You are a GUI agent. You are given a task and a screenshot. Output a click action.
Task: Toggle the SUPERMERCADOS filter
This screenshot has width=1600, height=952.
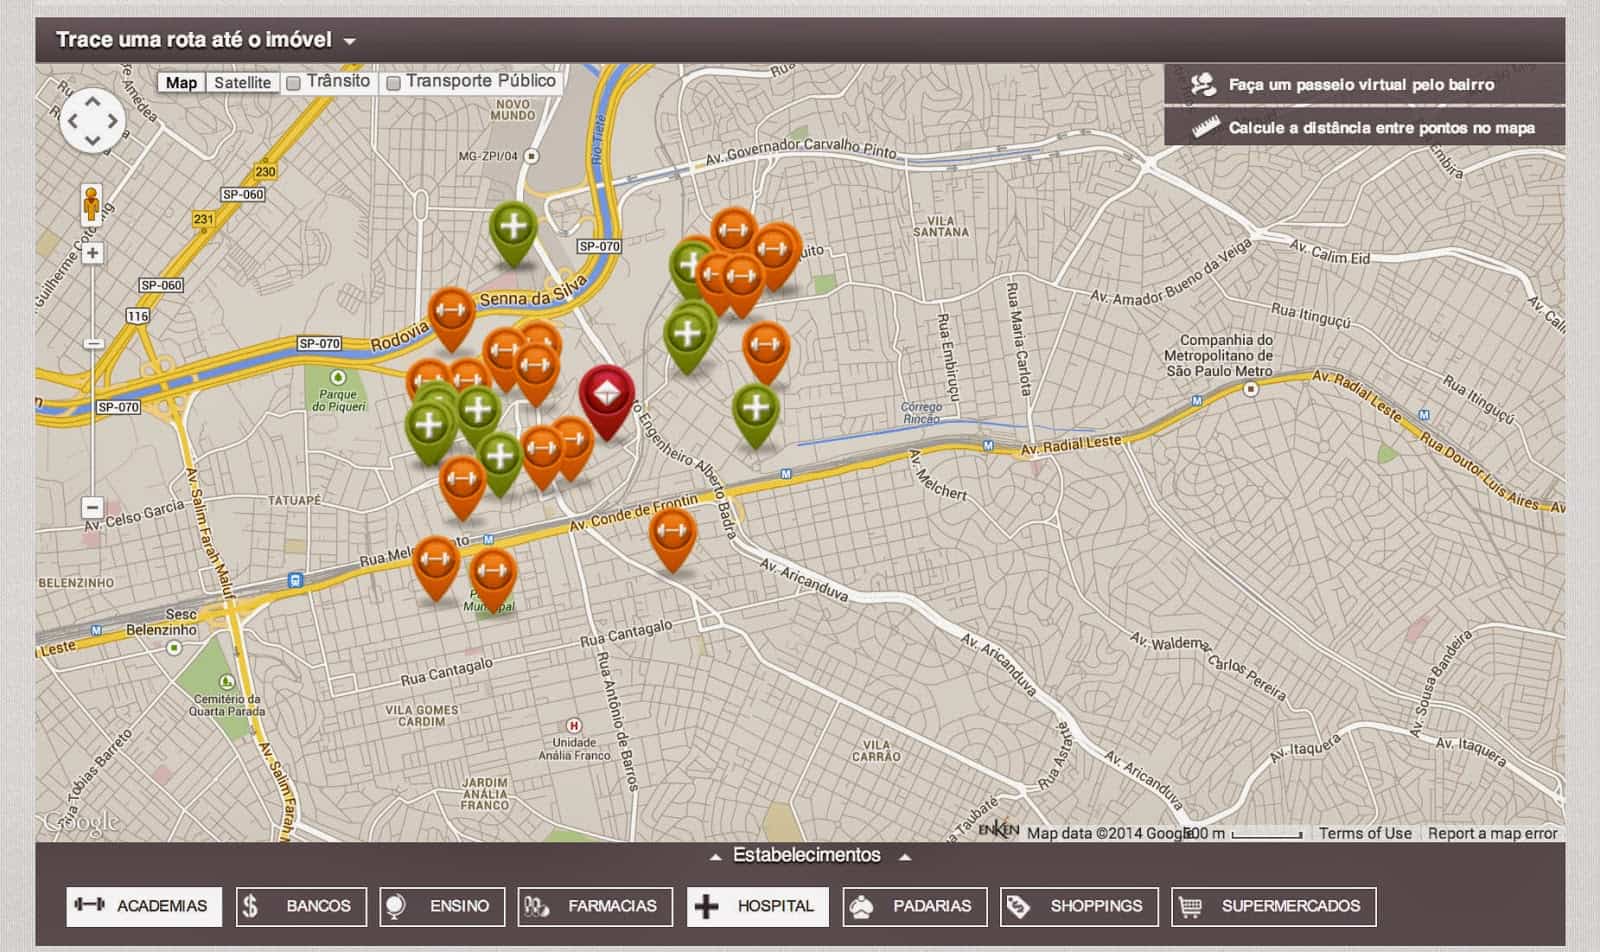click(x=1274, y=906)
